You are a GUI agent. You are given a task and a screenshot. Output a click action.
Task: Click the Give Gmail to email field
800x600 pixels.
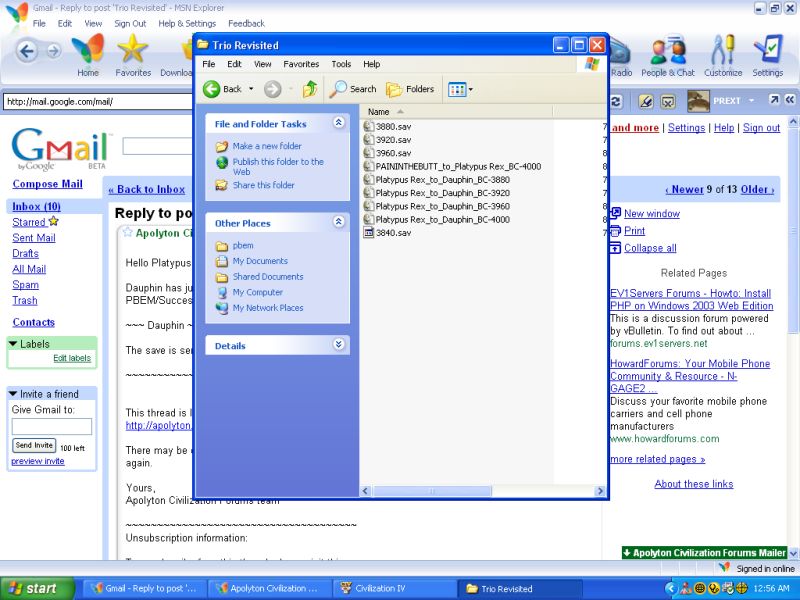(x=52, y=427)
